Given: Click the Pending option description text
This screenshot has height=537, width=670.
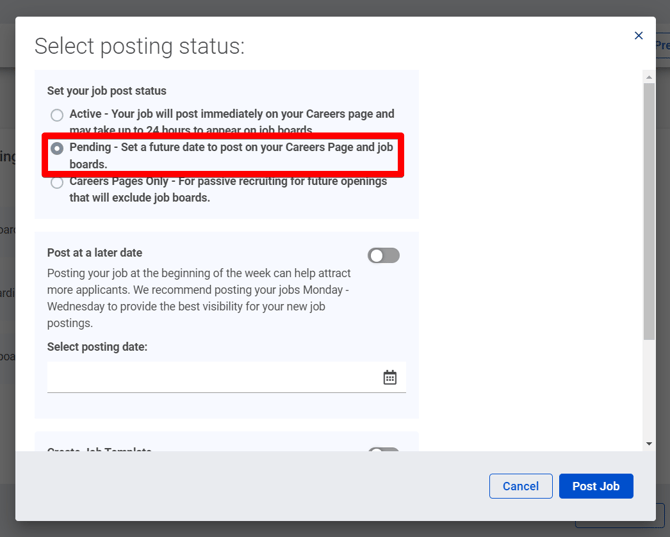Looking at the screenshot, I should [x=231, y=155].
